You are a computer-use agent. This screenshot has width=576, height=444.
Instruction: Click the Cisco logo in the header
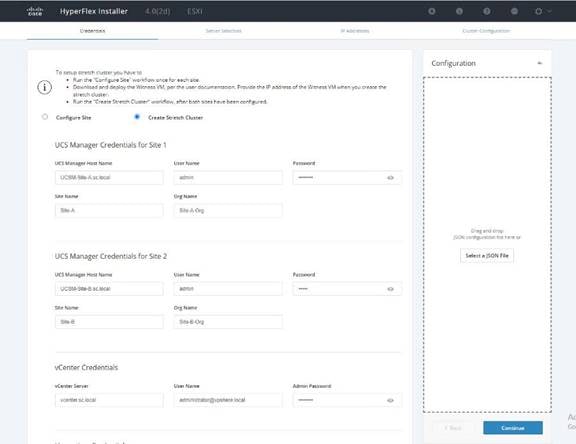(35, 11)
